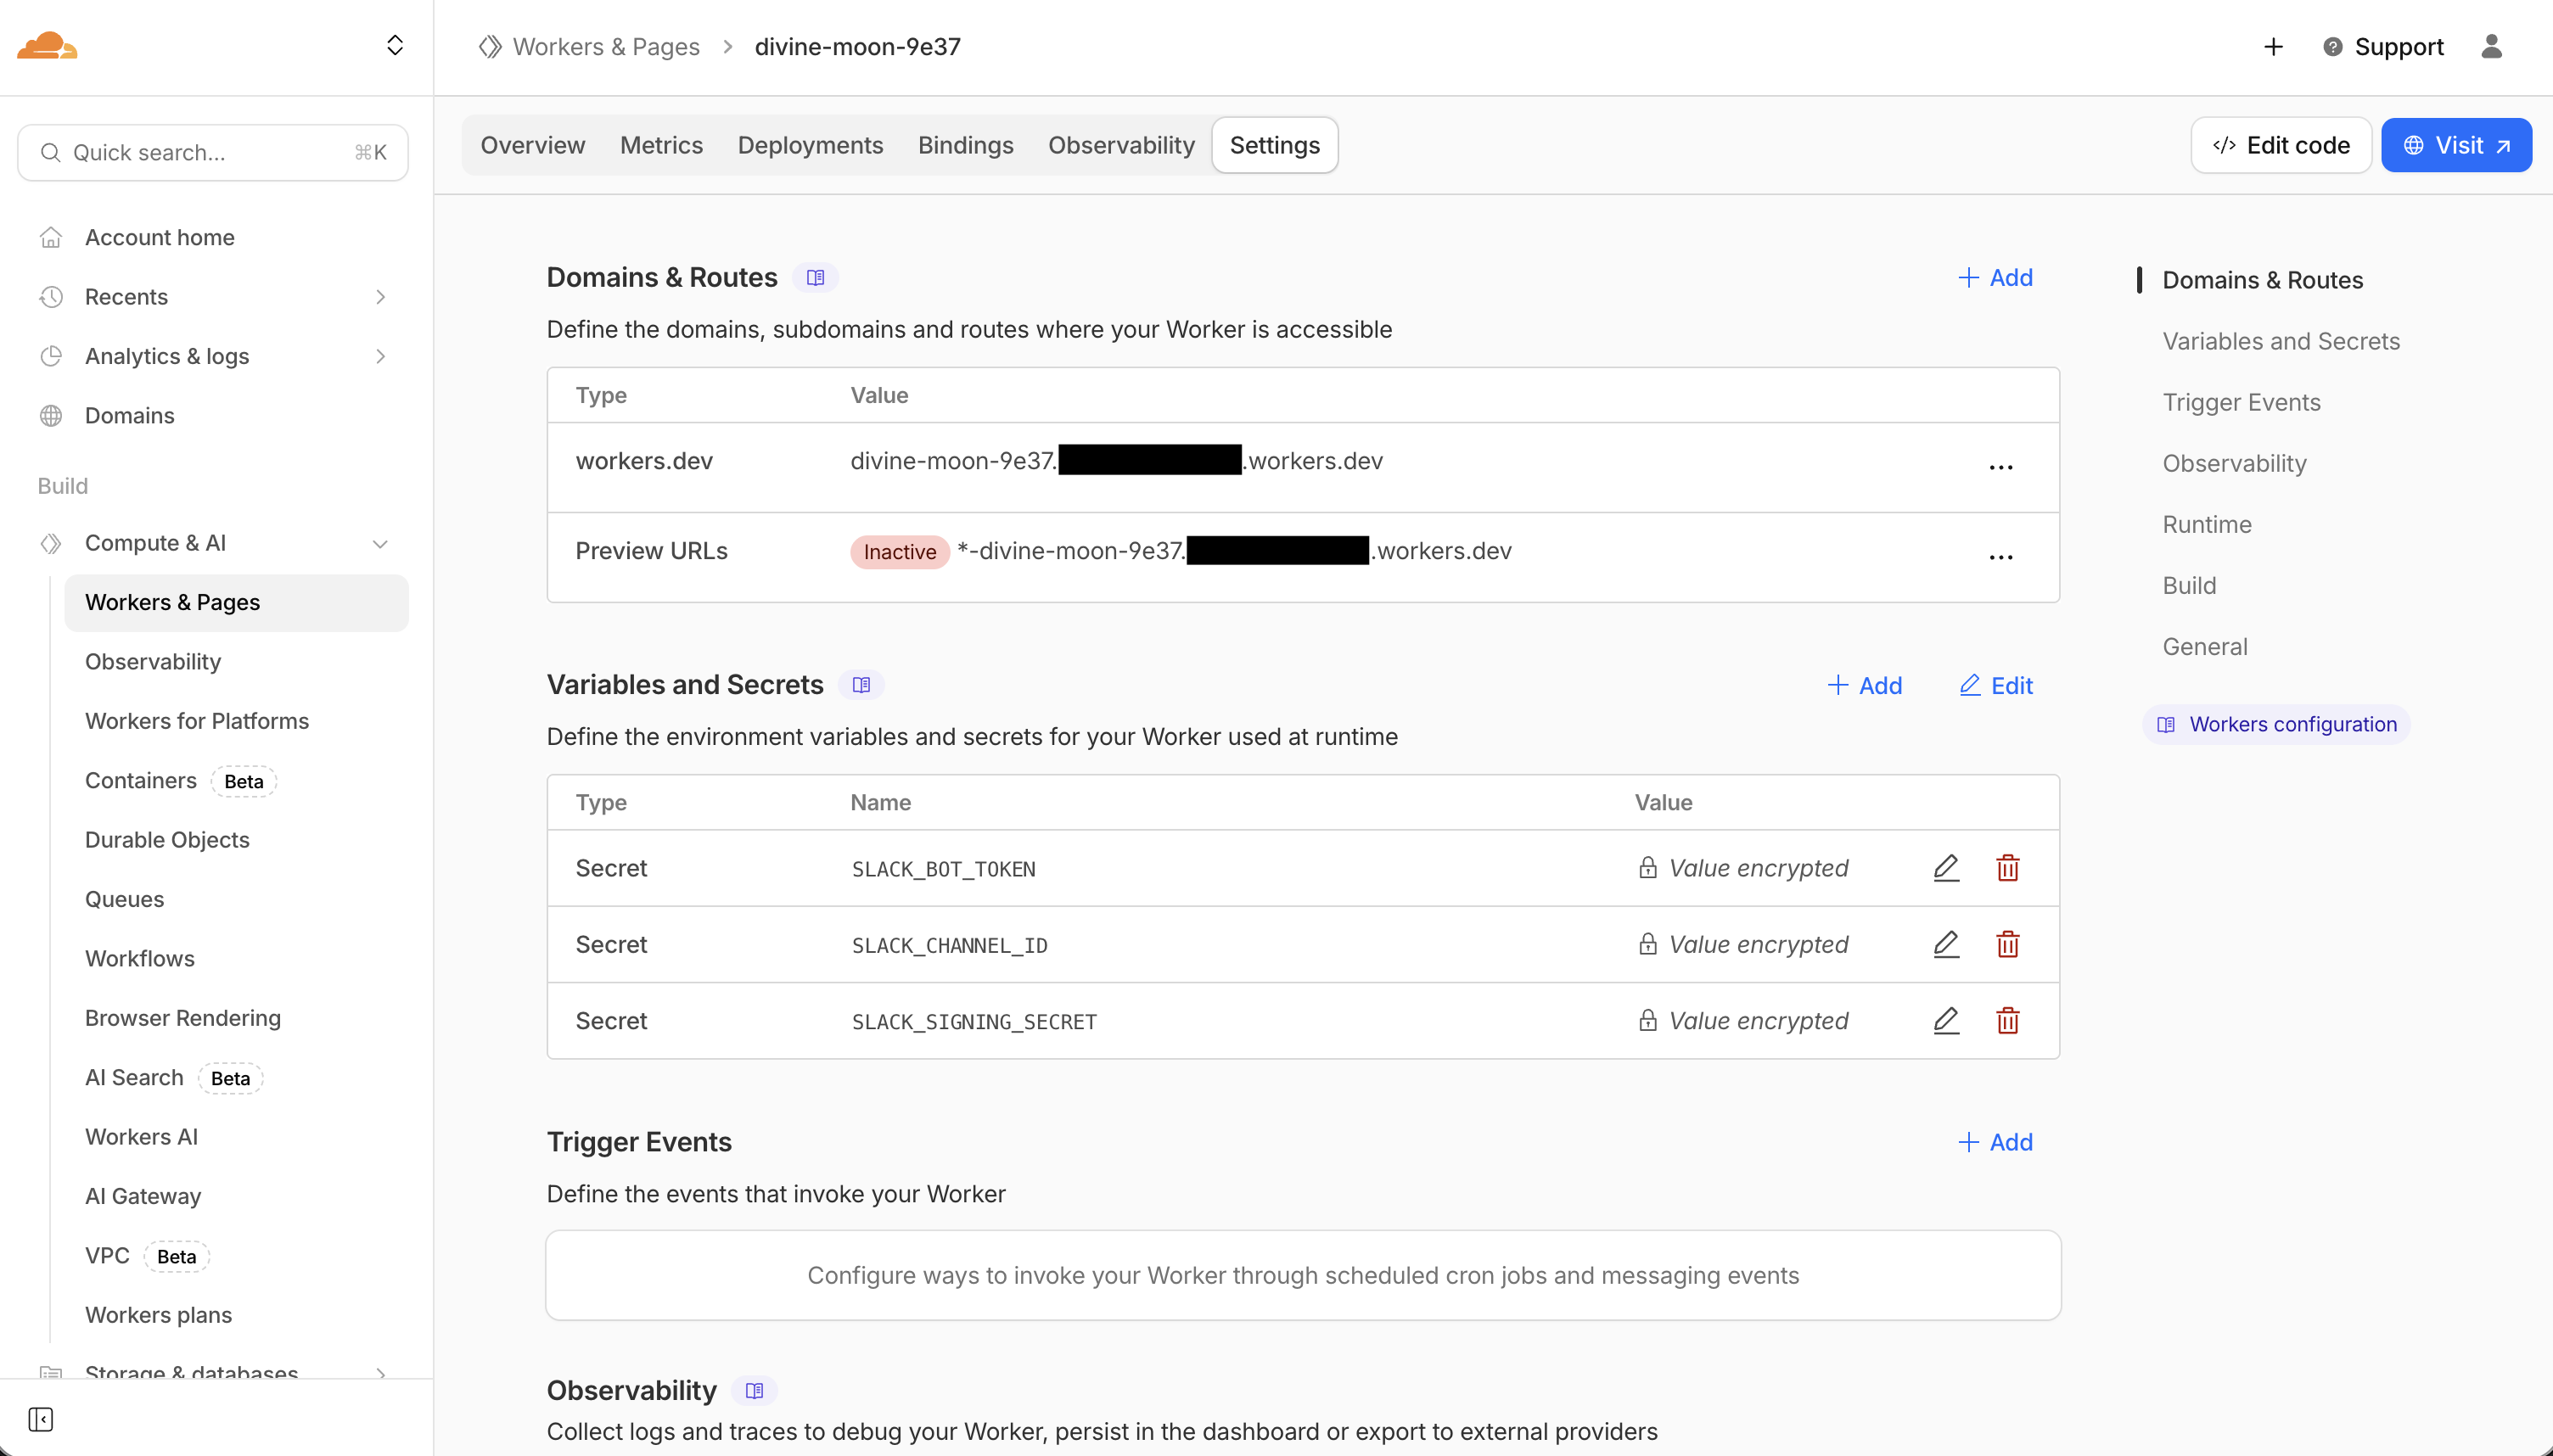Open the Support menu
Viewport: 2553px width, 1456px height.
pyautogui.click(x=2383, y=46)
